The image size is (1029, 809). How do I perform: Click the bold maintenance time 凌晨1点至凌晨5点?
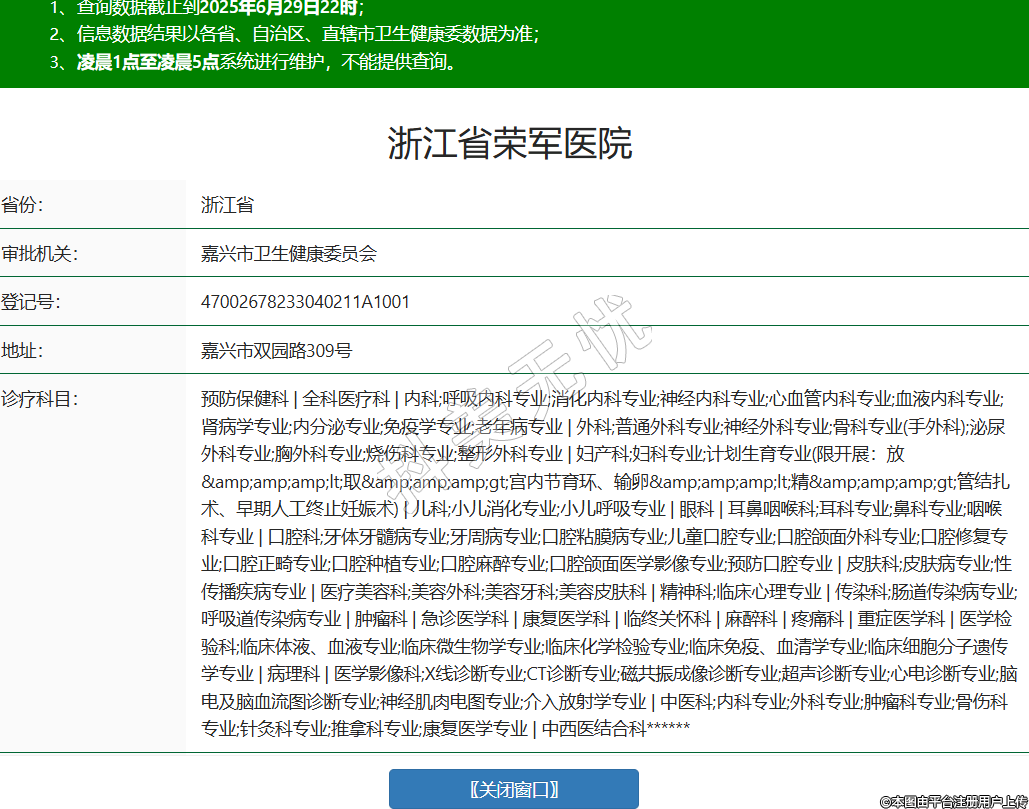click(x=148, y=62)
